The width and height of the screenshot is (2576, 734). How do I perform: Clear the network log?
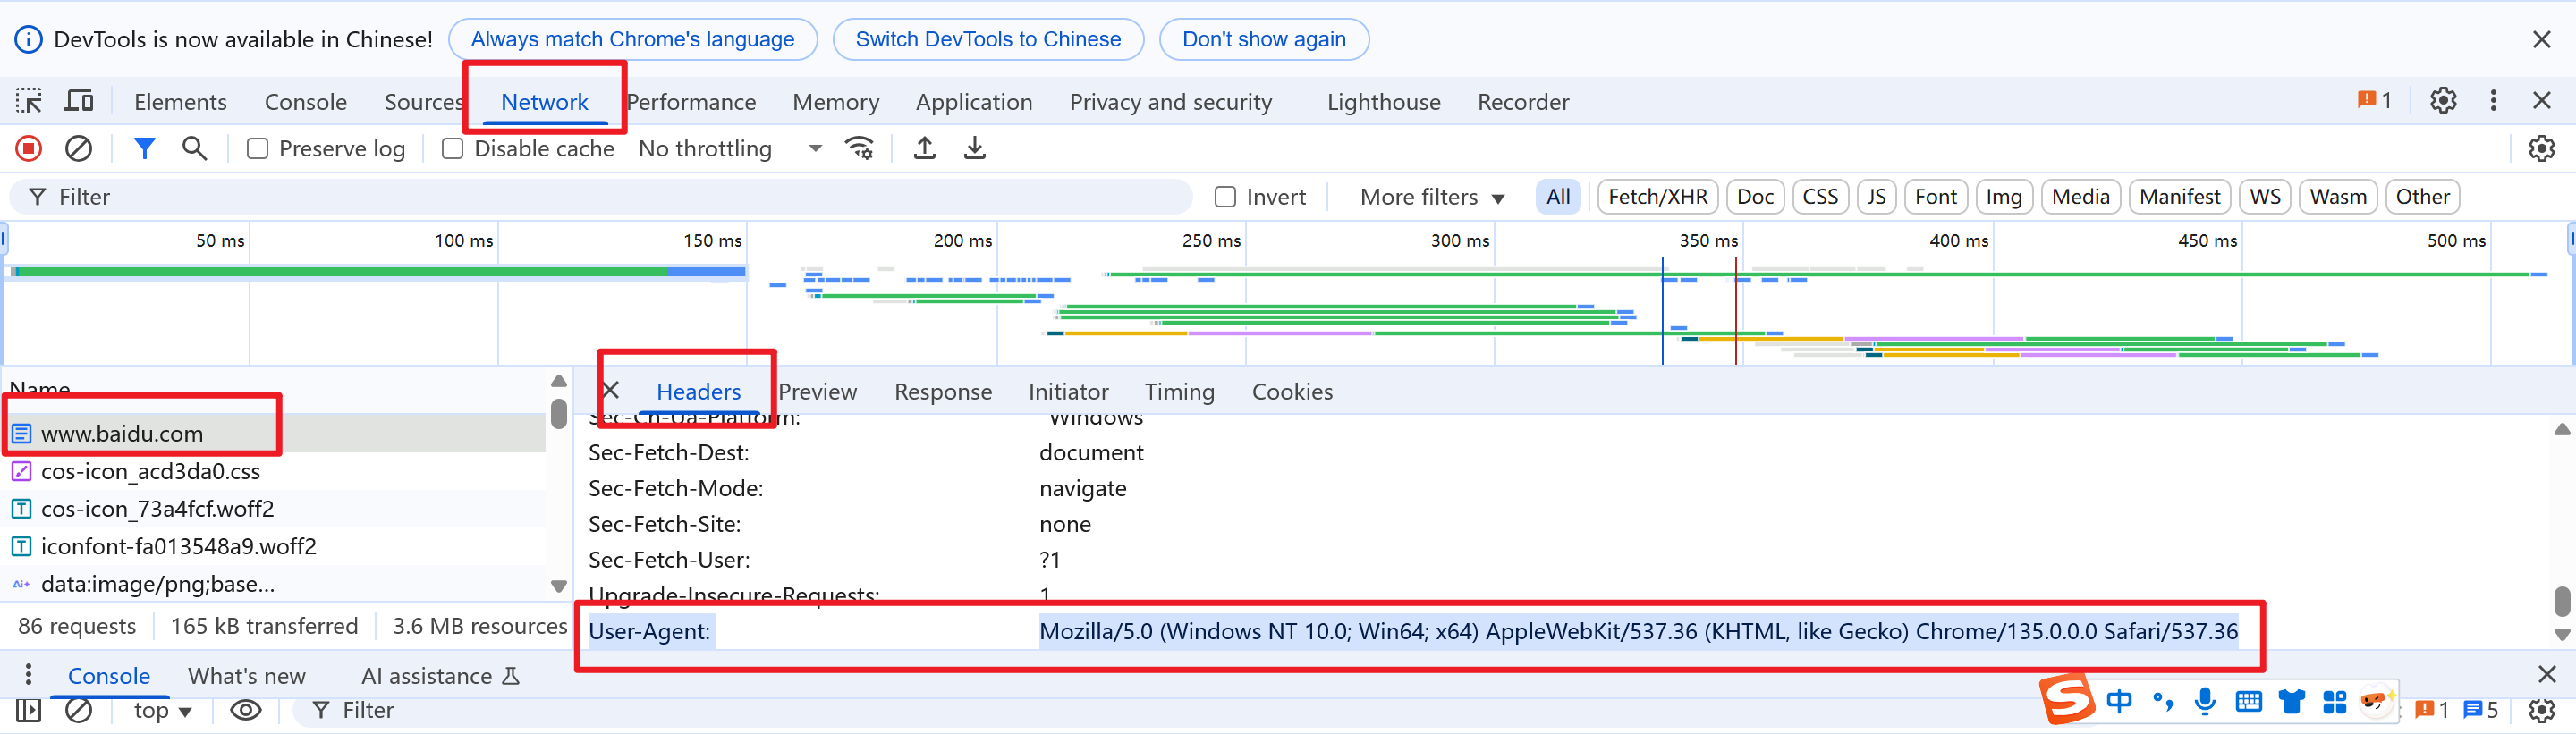pos(79,149)
